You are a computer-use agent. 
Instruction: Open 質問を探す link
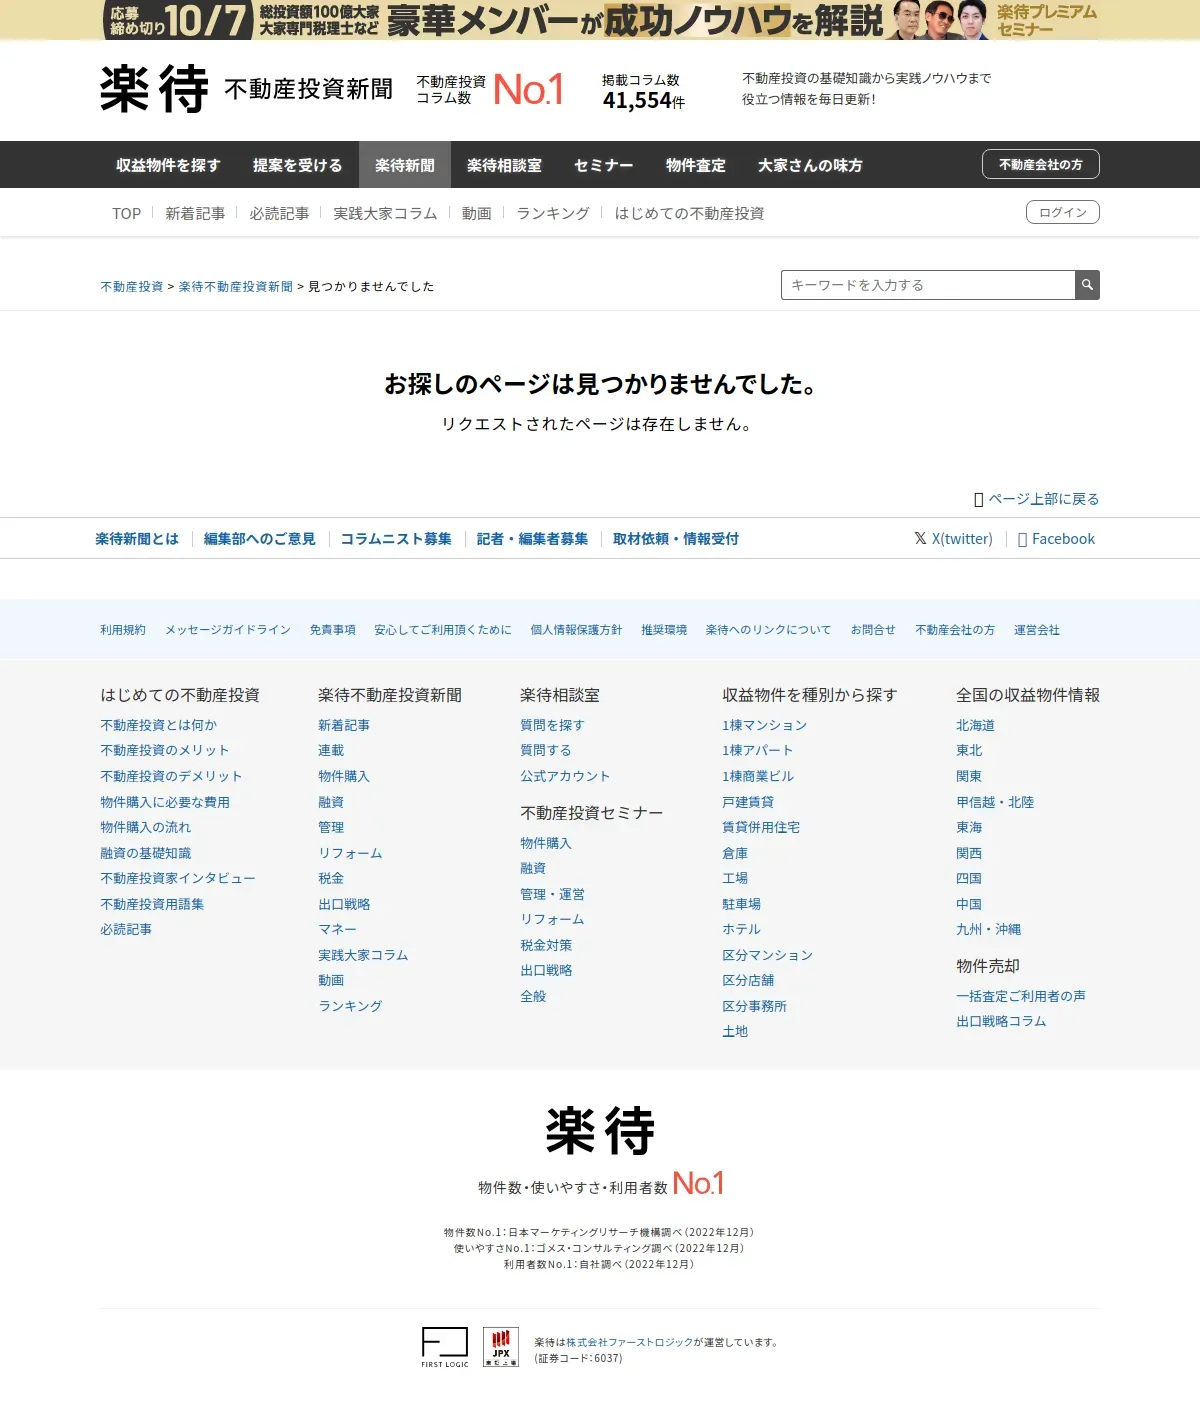tap(552, 725)
